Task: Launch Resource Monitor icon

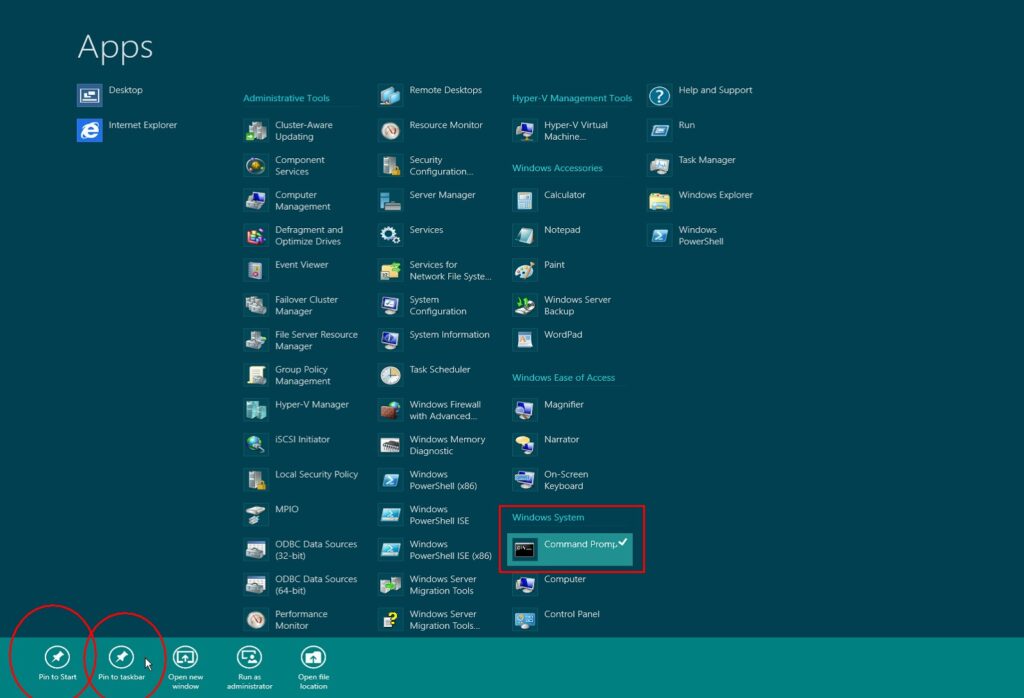Action: point(391,131)
